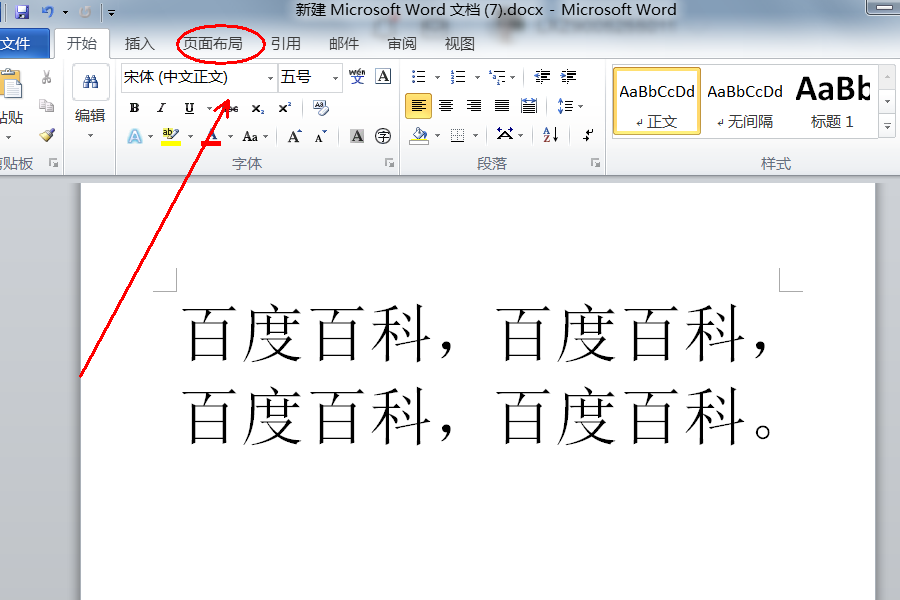Open Customize Quick Access Toolbar dropdown
This screenshot has height=600, width=900.
111,12
